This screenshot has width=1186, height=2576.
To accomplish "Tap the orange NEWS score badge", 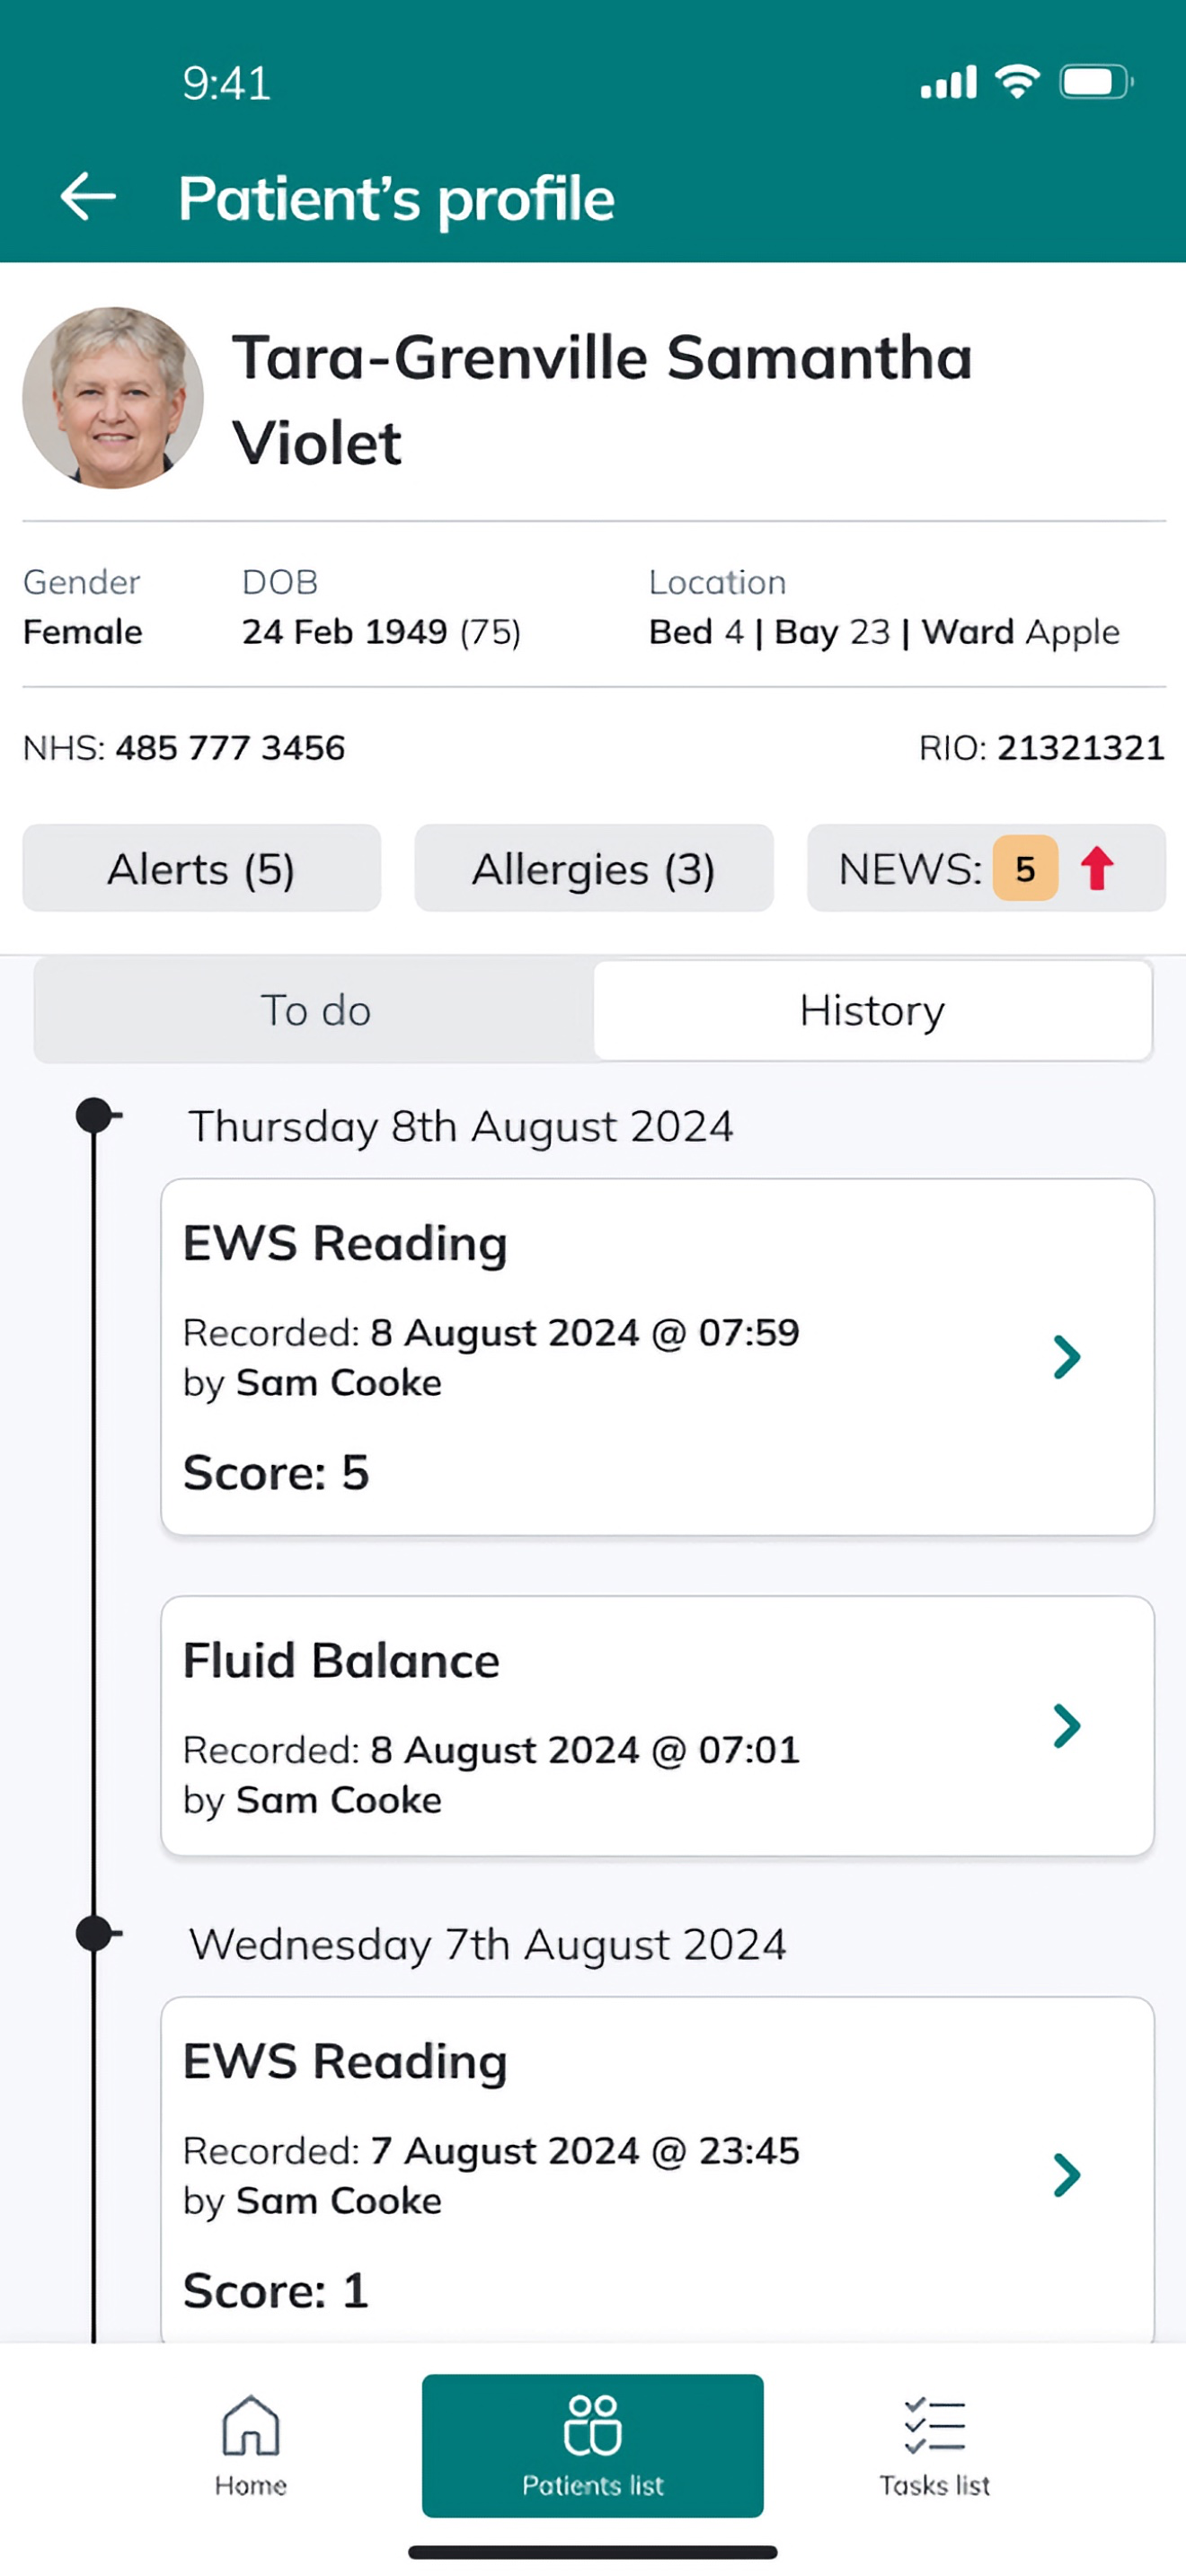I will pyautogui.click(x=1025, y=868).
